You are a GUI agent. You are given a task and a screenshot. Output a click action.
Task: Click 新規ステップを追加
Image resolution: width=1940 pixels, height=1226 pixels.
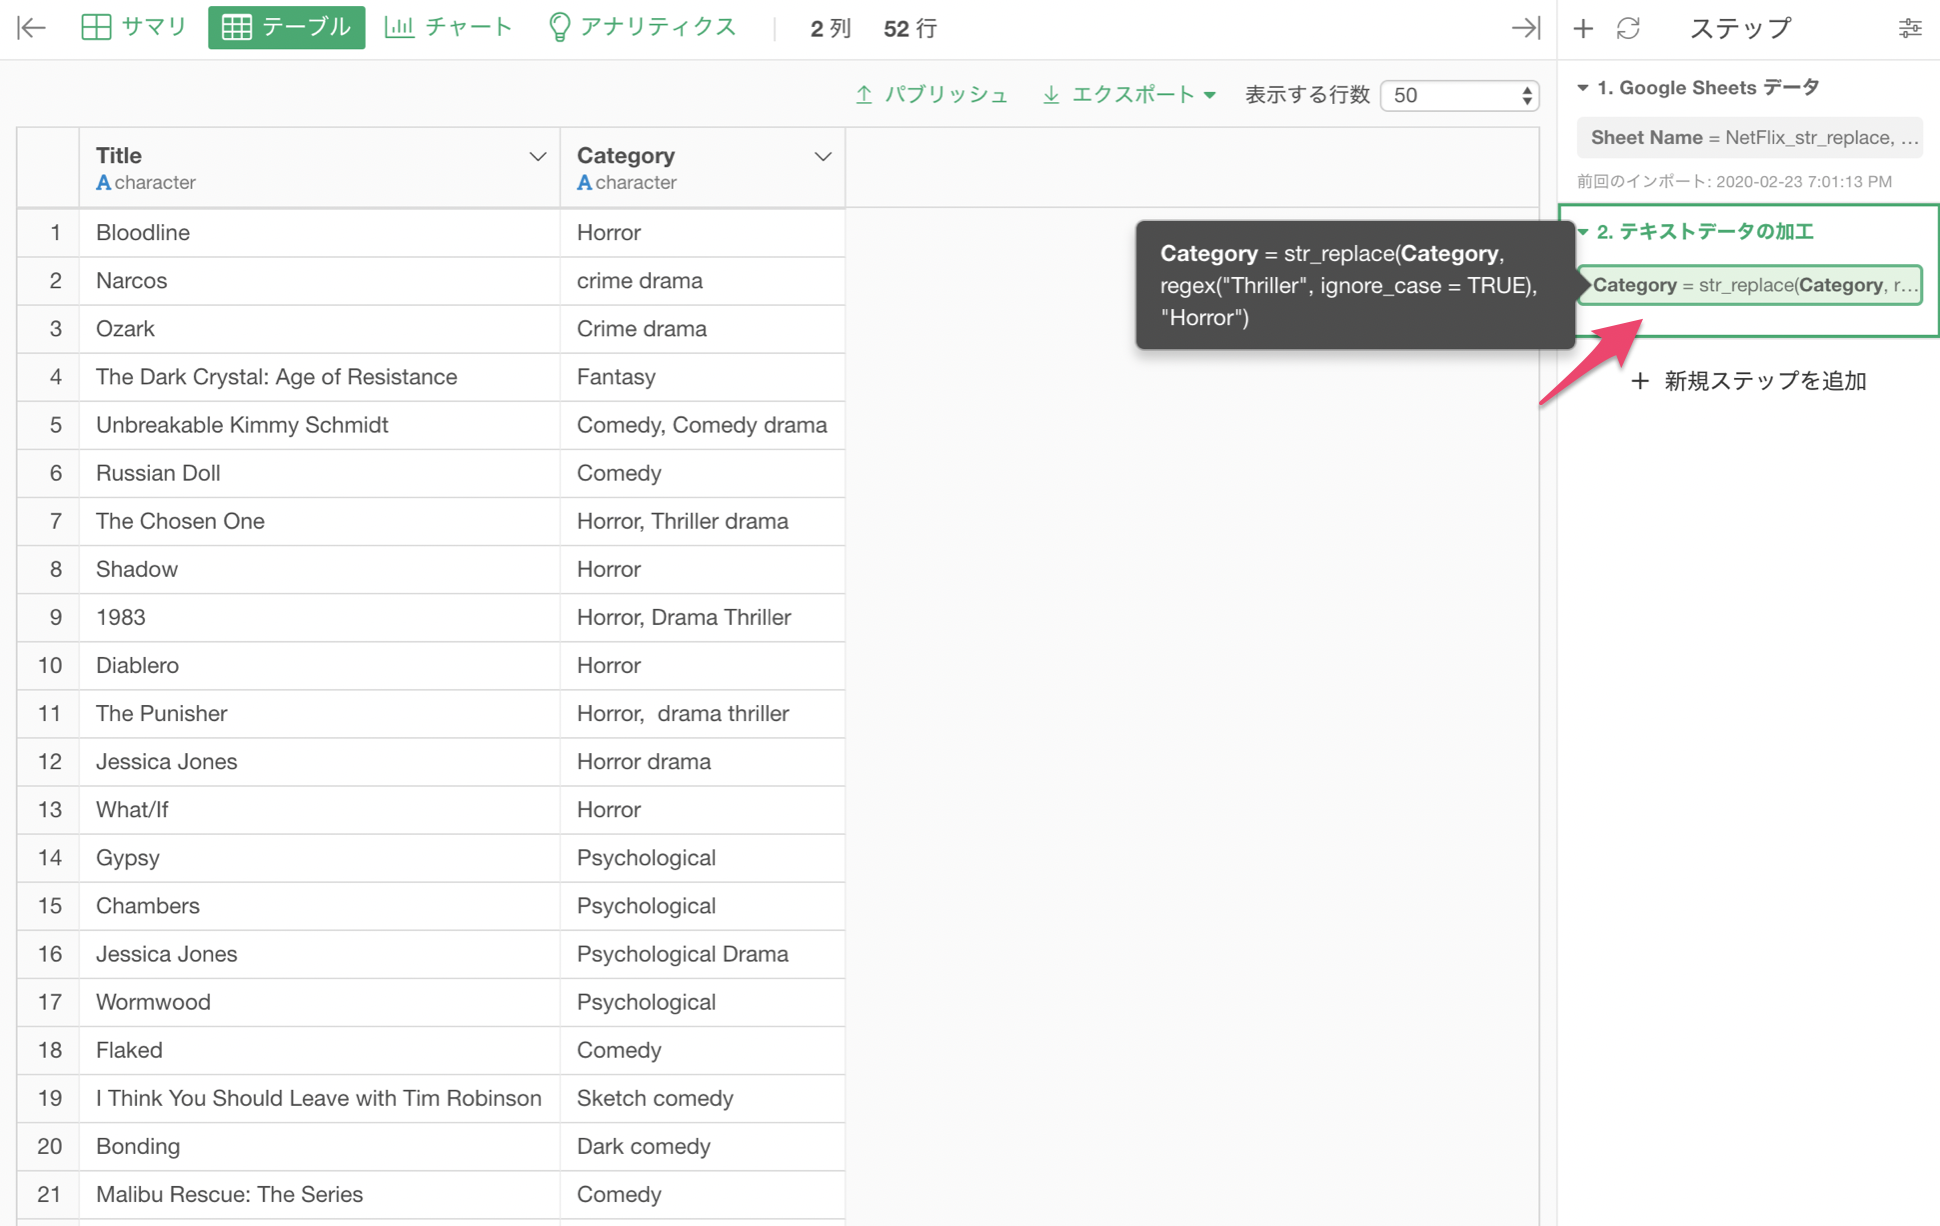[x=1749, y=381]
